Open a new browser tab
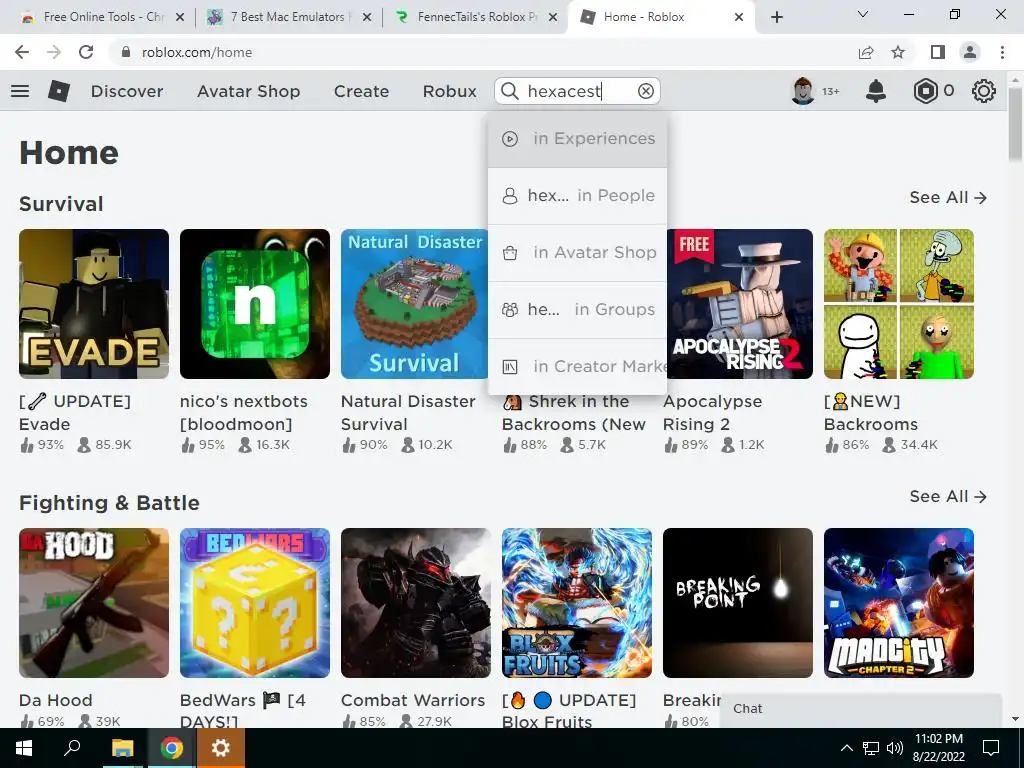The image size is (1024, 768). 776,17
